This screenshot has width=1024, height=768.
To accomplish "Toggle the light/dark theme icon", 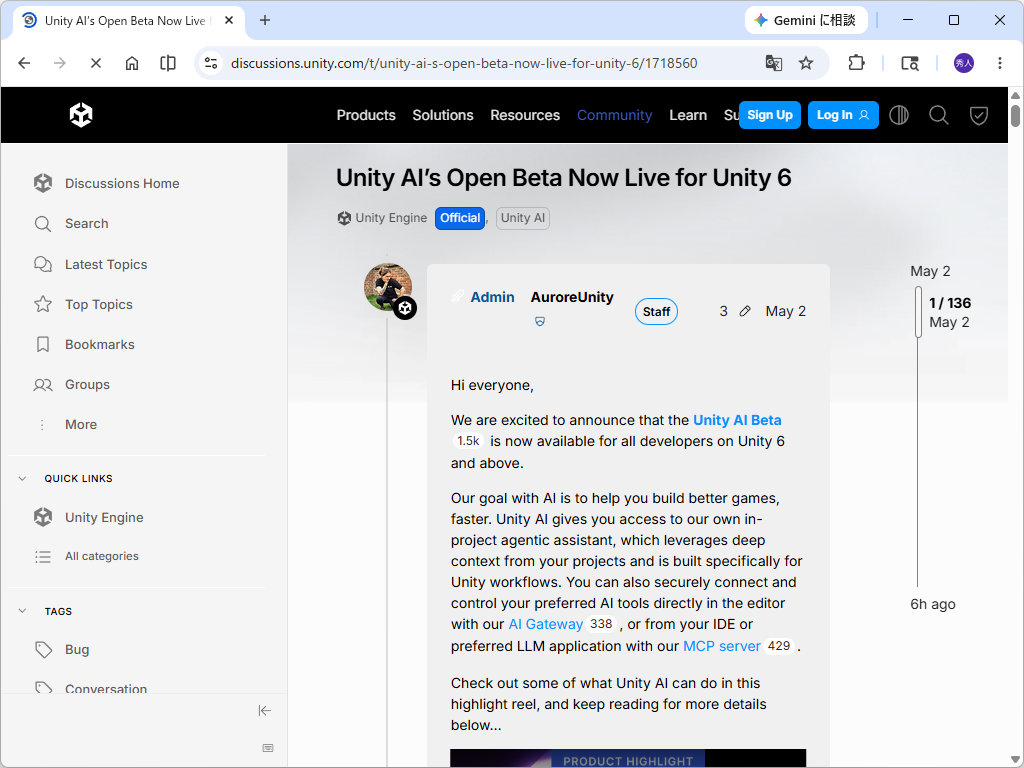I will tap(899, 116).
